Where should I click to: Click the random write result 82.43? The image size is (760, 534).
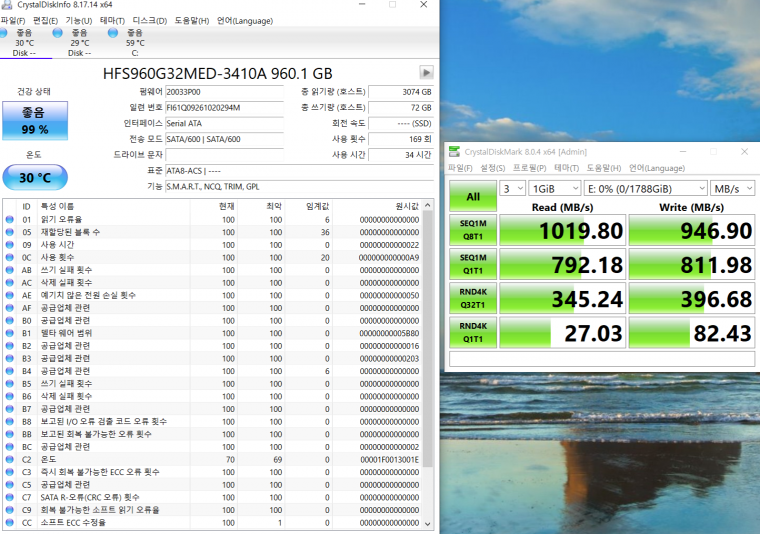(x=692, y=332)
